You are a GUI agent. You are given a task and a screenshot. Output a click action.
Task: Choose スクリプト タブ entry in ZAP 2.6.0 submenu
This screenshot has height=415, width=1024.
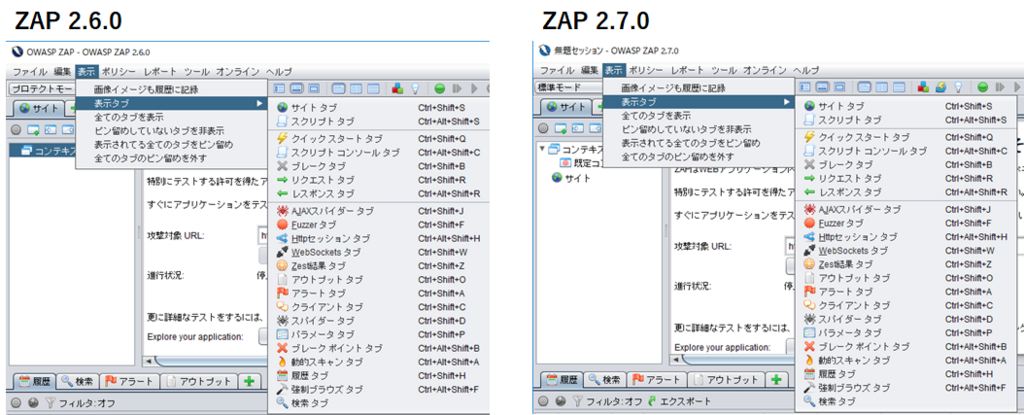point(378,122)
